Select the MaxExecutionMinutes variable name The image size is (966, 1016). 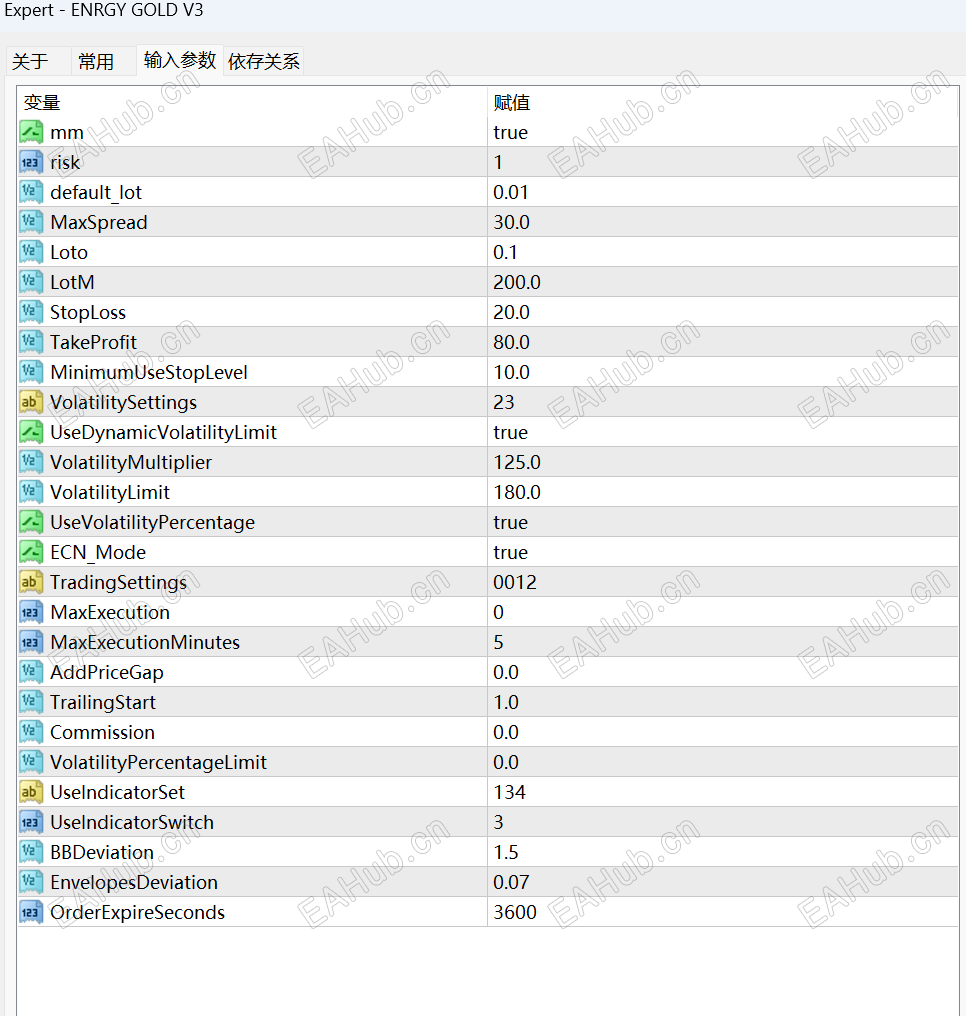145,642
